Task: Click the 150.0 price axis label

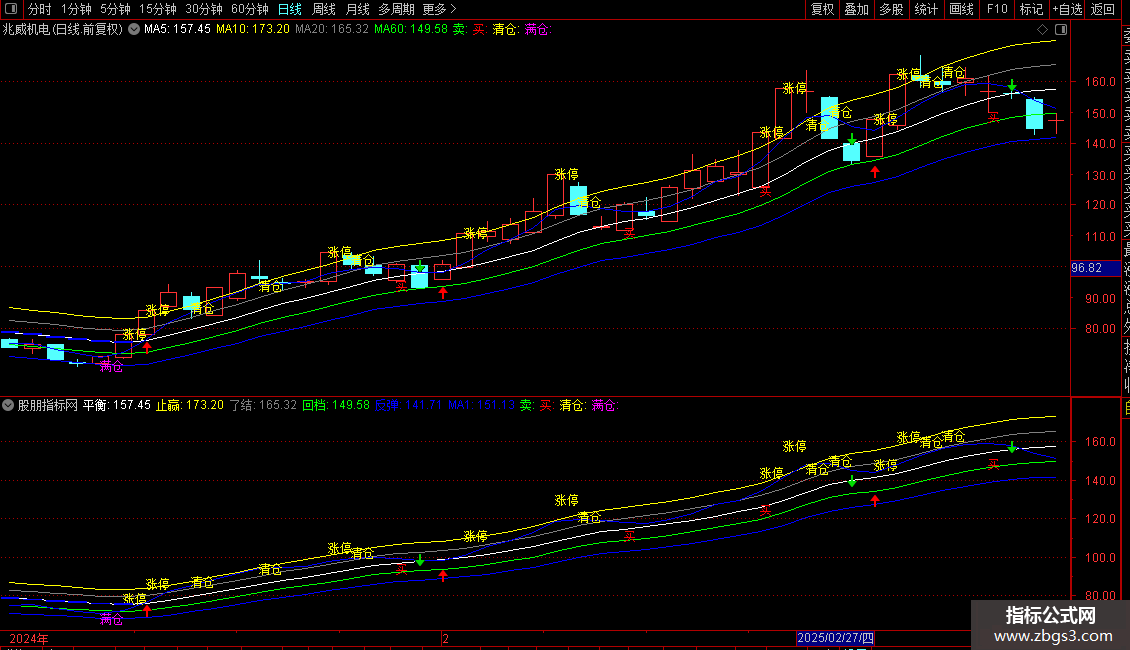Action: tap(1100, 113)
